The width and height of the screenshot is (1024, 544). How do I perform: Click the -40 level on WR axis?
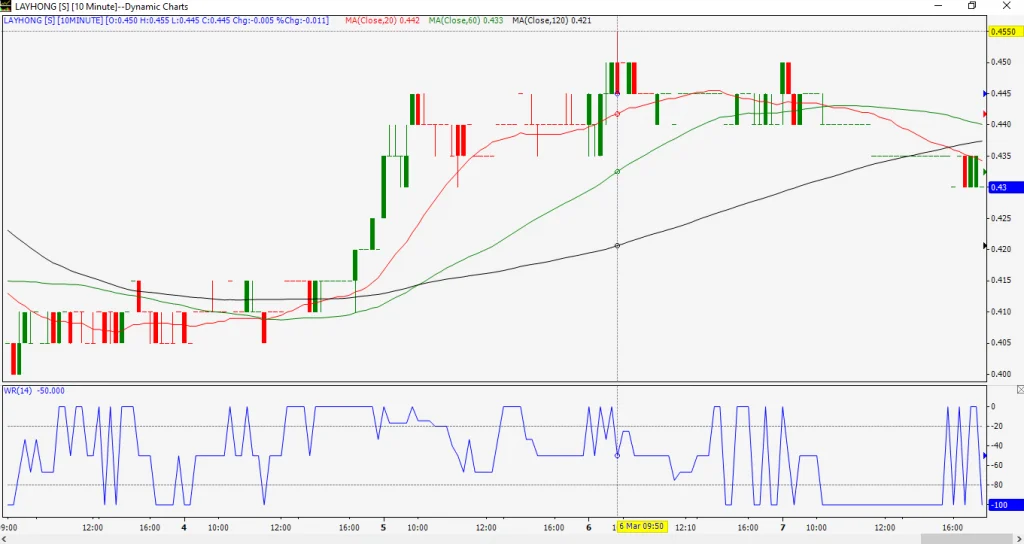coord(998,446)
